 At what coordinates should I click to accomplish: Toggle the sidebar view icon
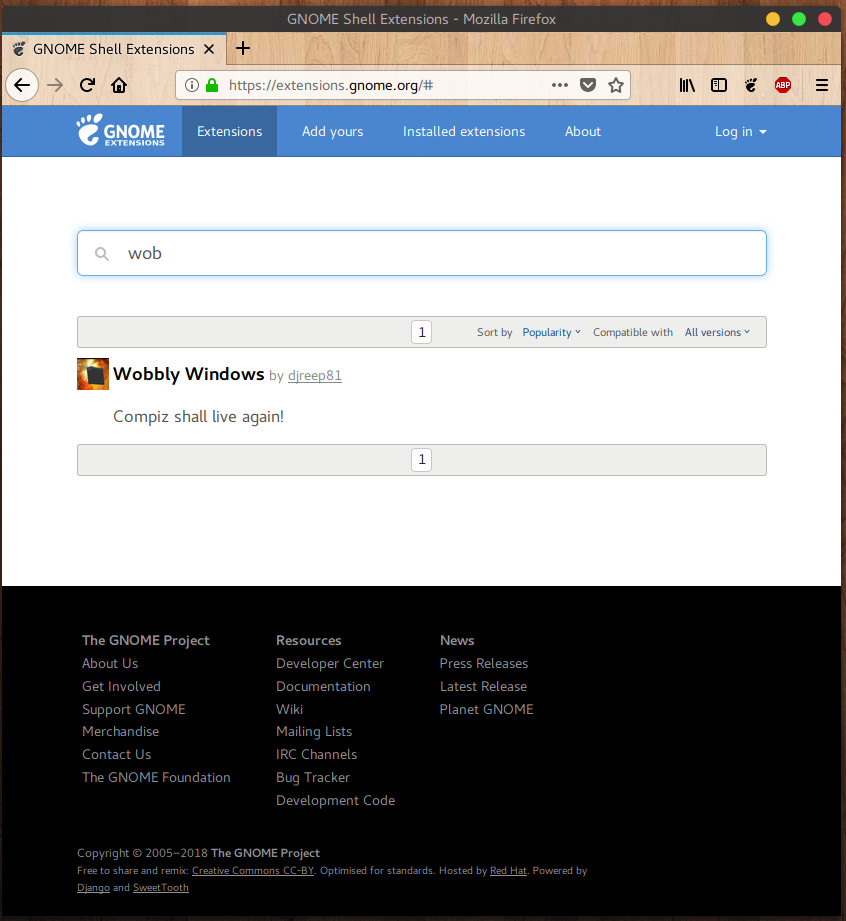[719, 85]
